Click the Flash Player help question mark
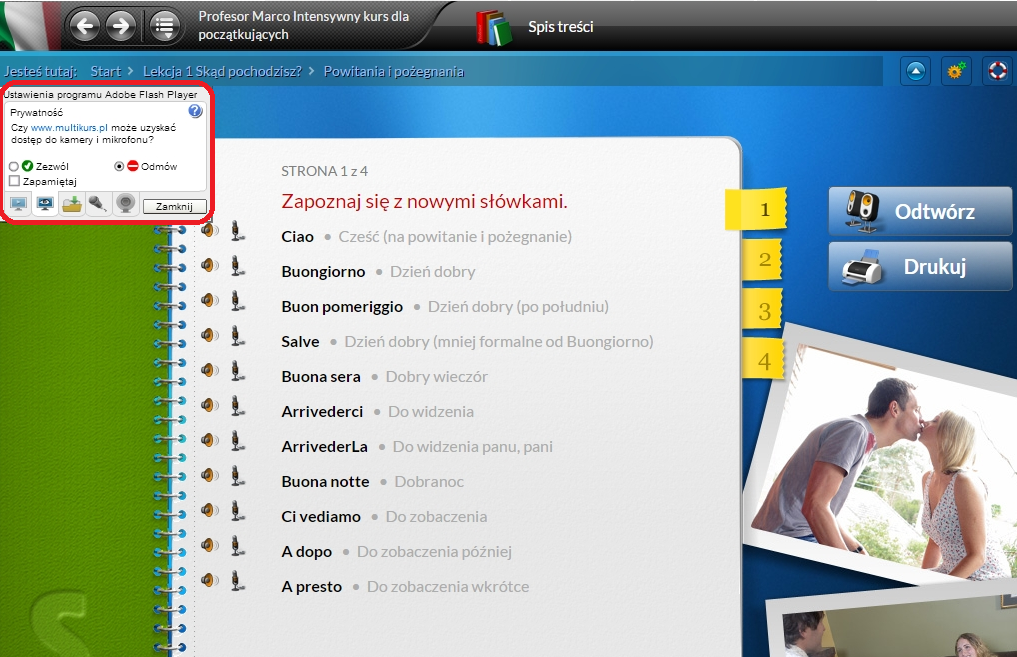 click(196, 111)
